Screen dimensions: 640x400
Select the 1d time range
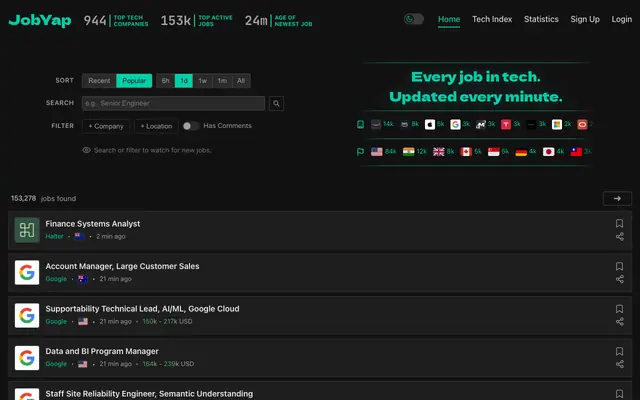tap(184, 81)
